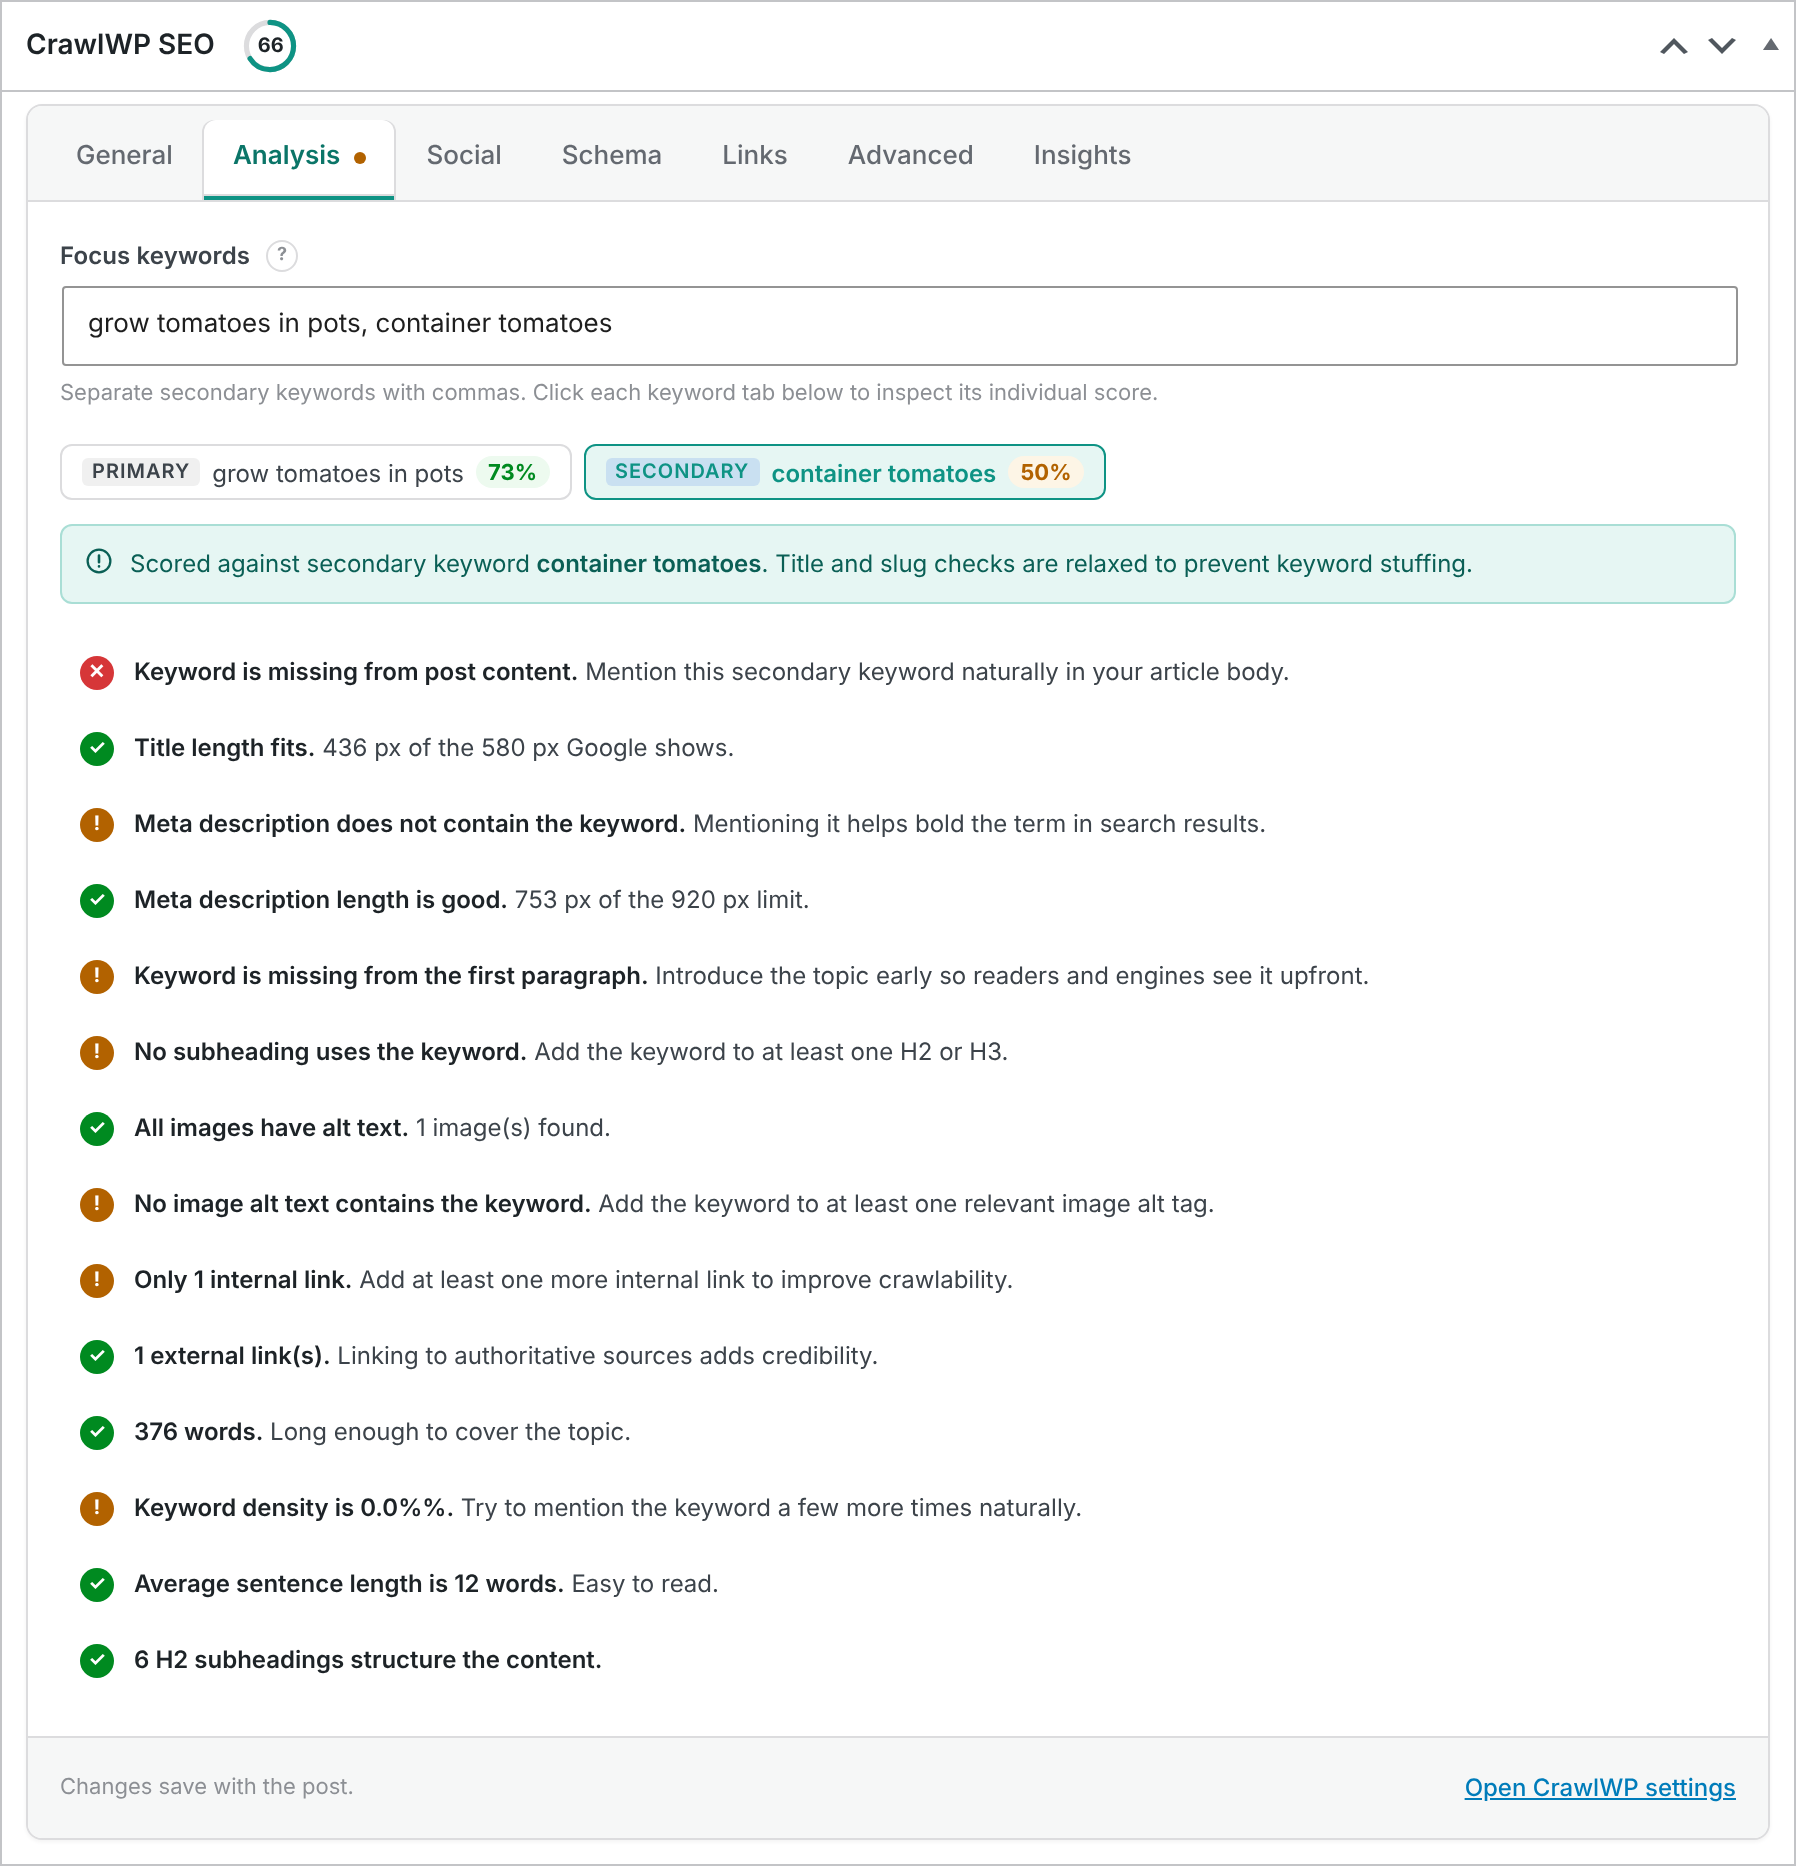Screen dimensions: 1796x1866
Task: Select the secondary keyword container tomatoes
Action: tap(845, 472)
